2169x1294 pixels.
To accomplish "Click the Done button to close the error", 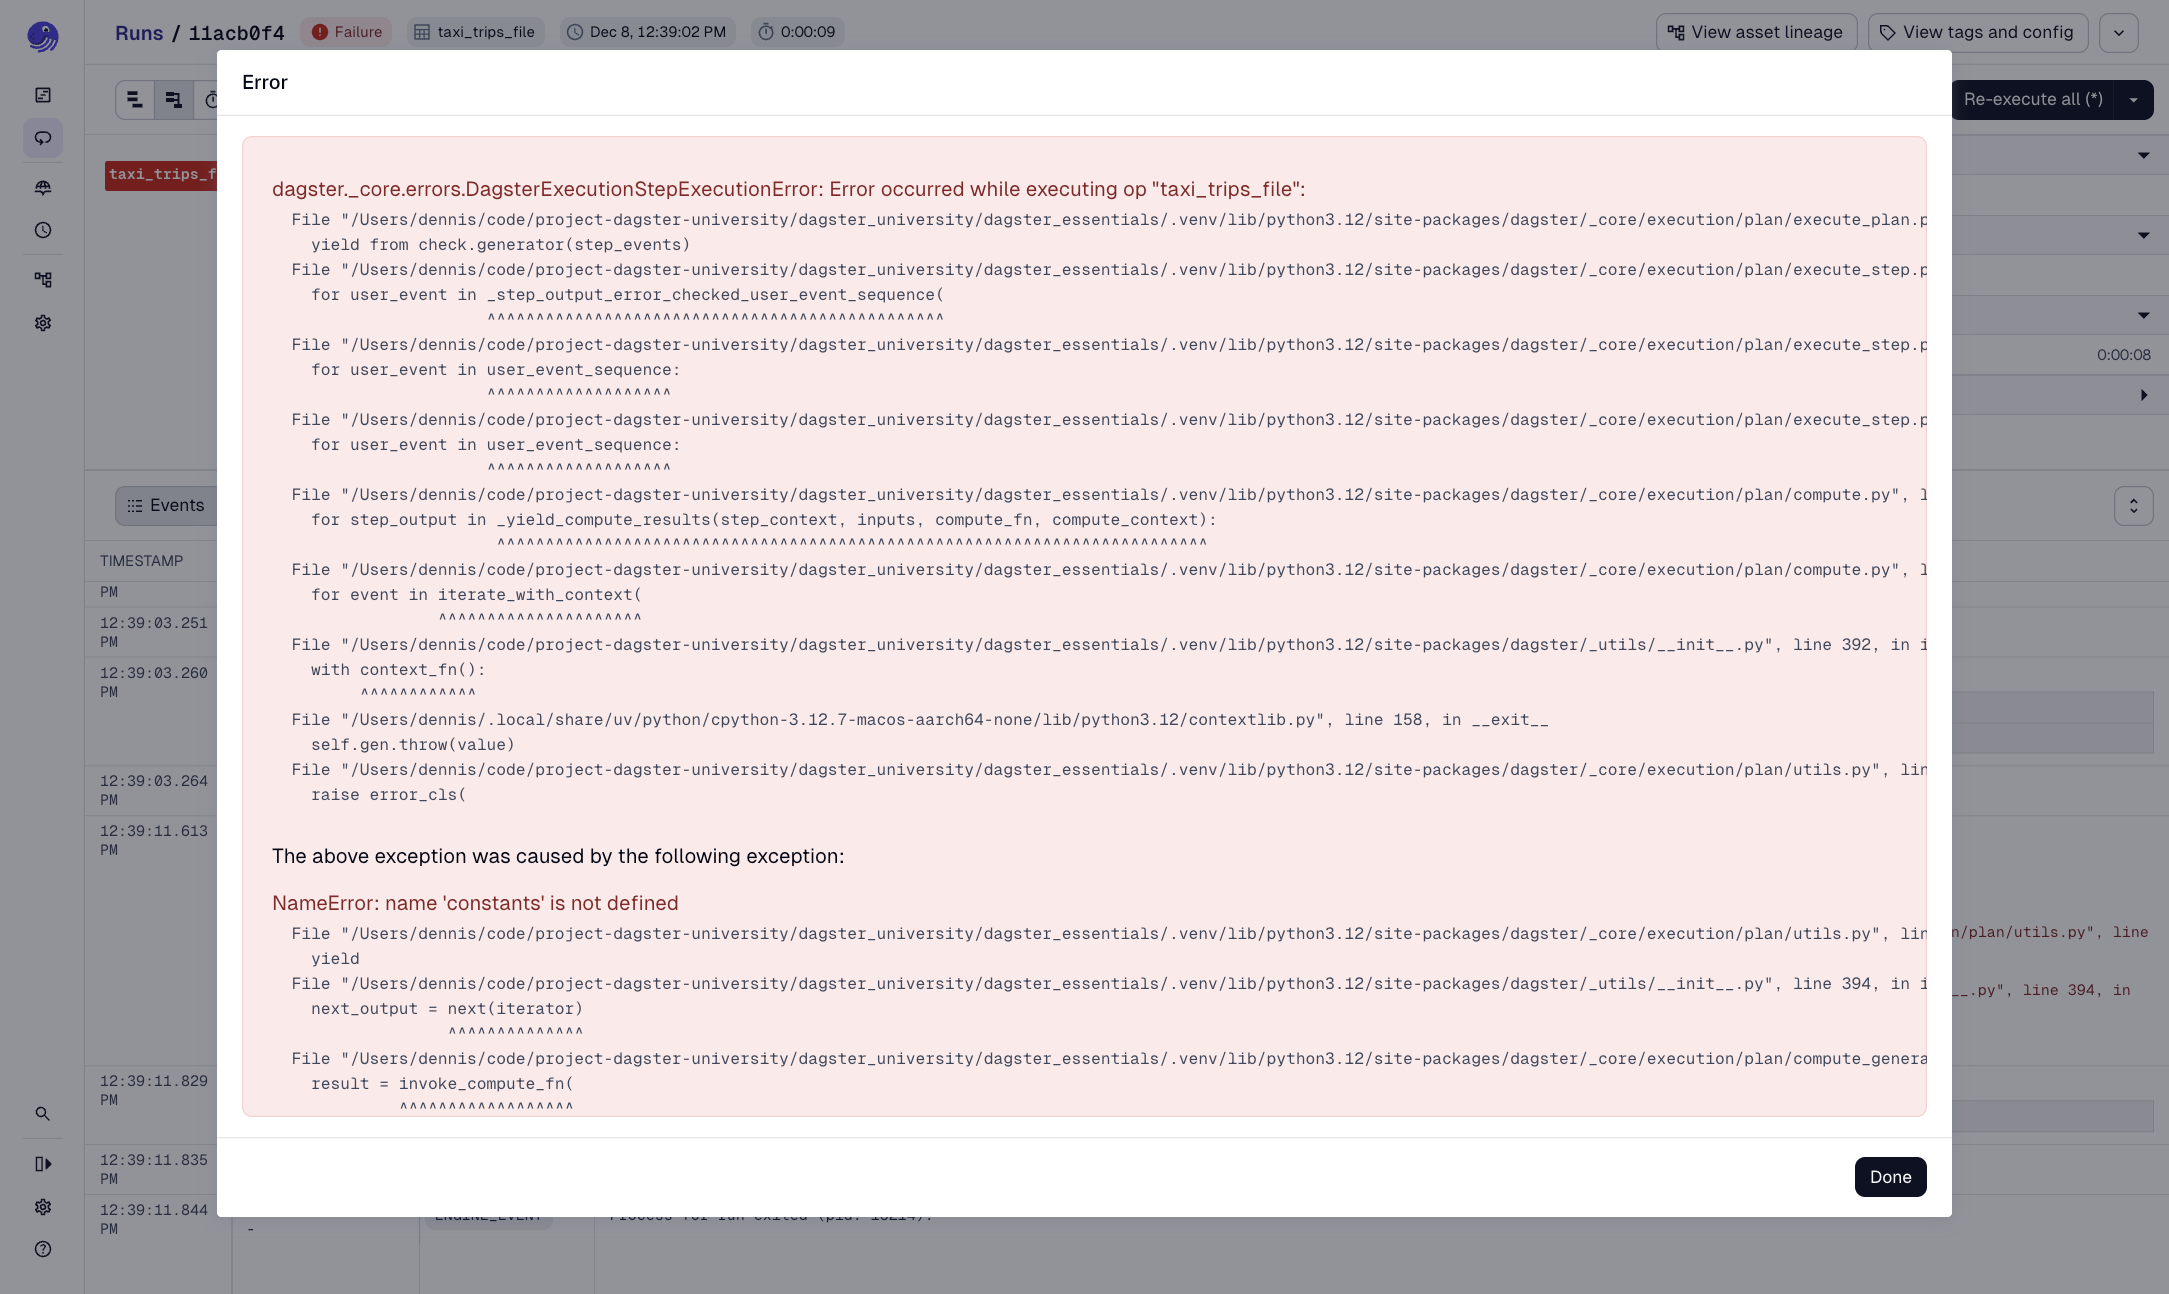I will pos(1889,1177).
